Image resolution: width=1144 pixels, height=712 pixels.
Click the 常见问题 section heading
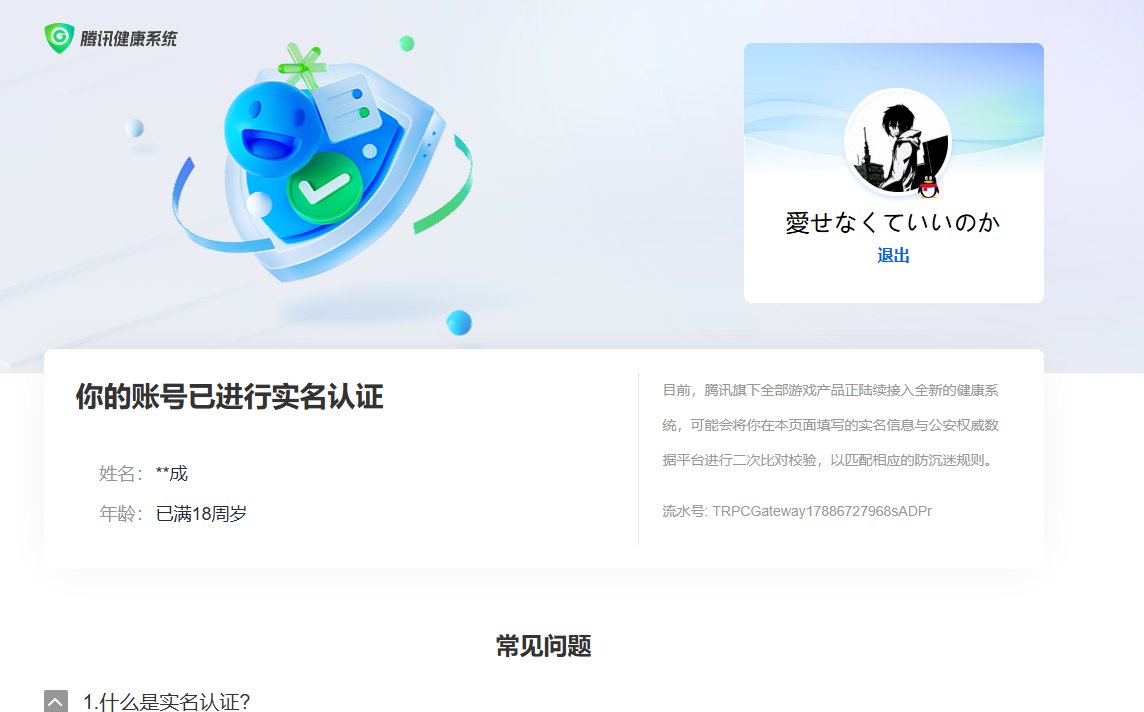544,646
